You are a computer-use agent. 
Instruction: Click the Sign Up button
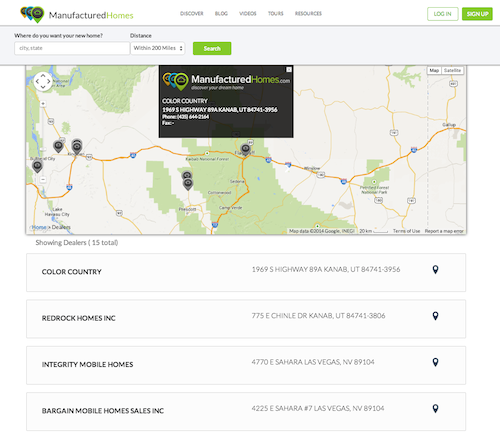click(477, 14)
